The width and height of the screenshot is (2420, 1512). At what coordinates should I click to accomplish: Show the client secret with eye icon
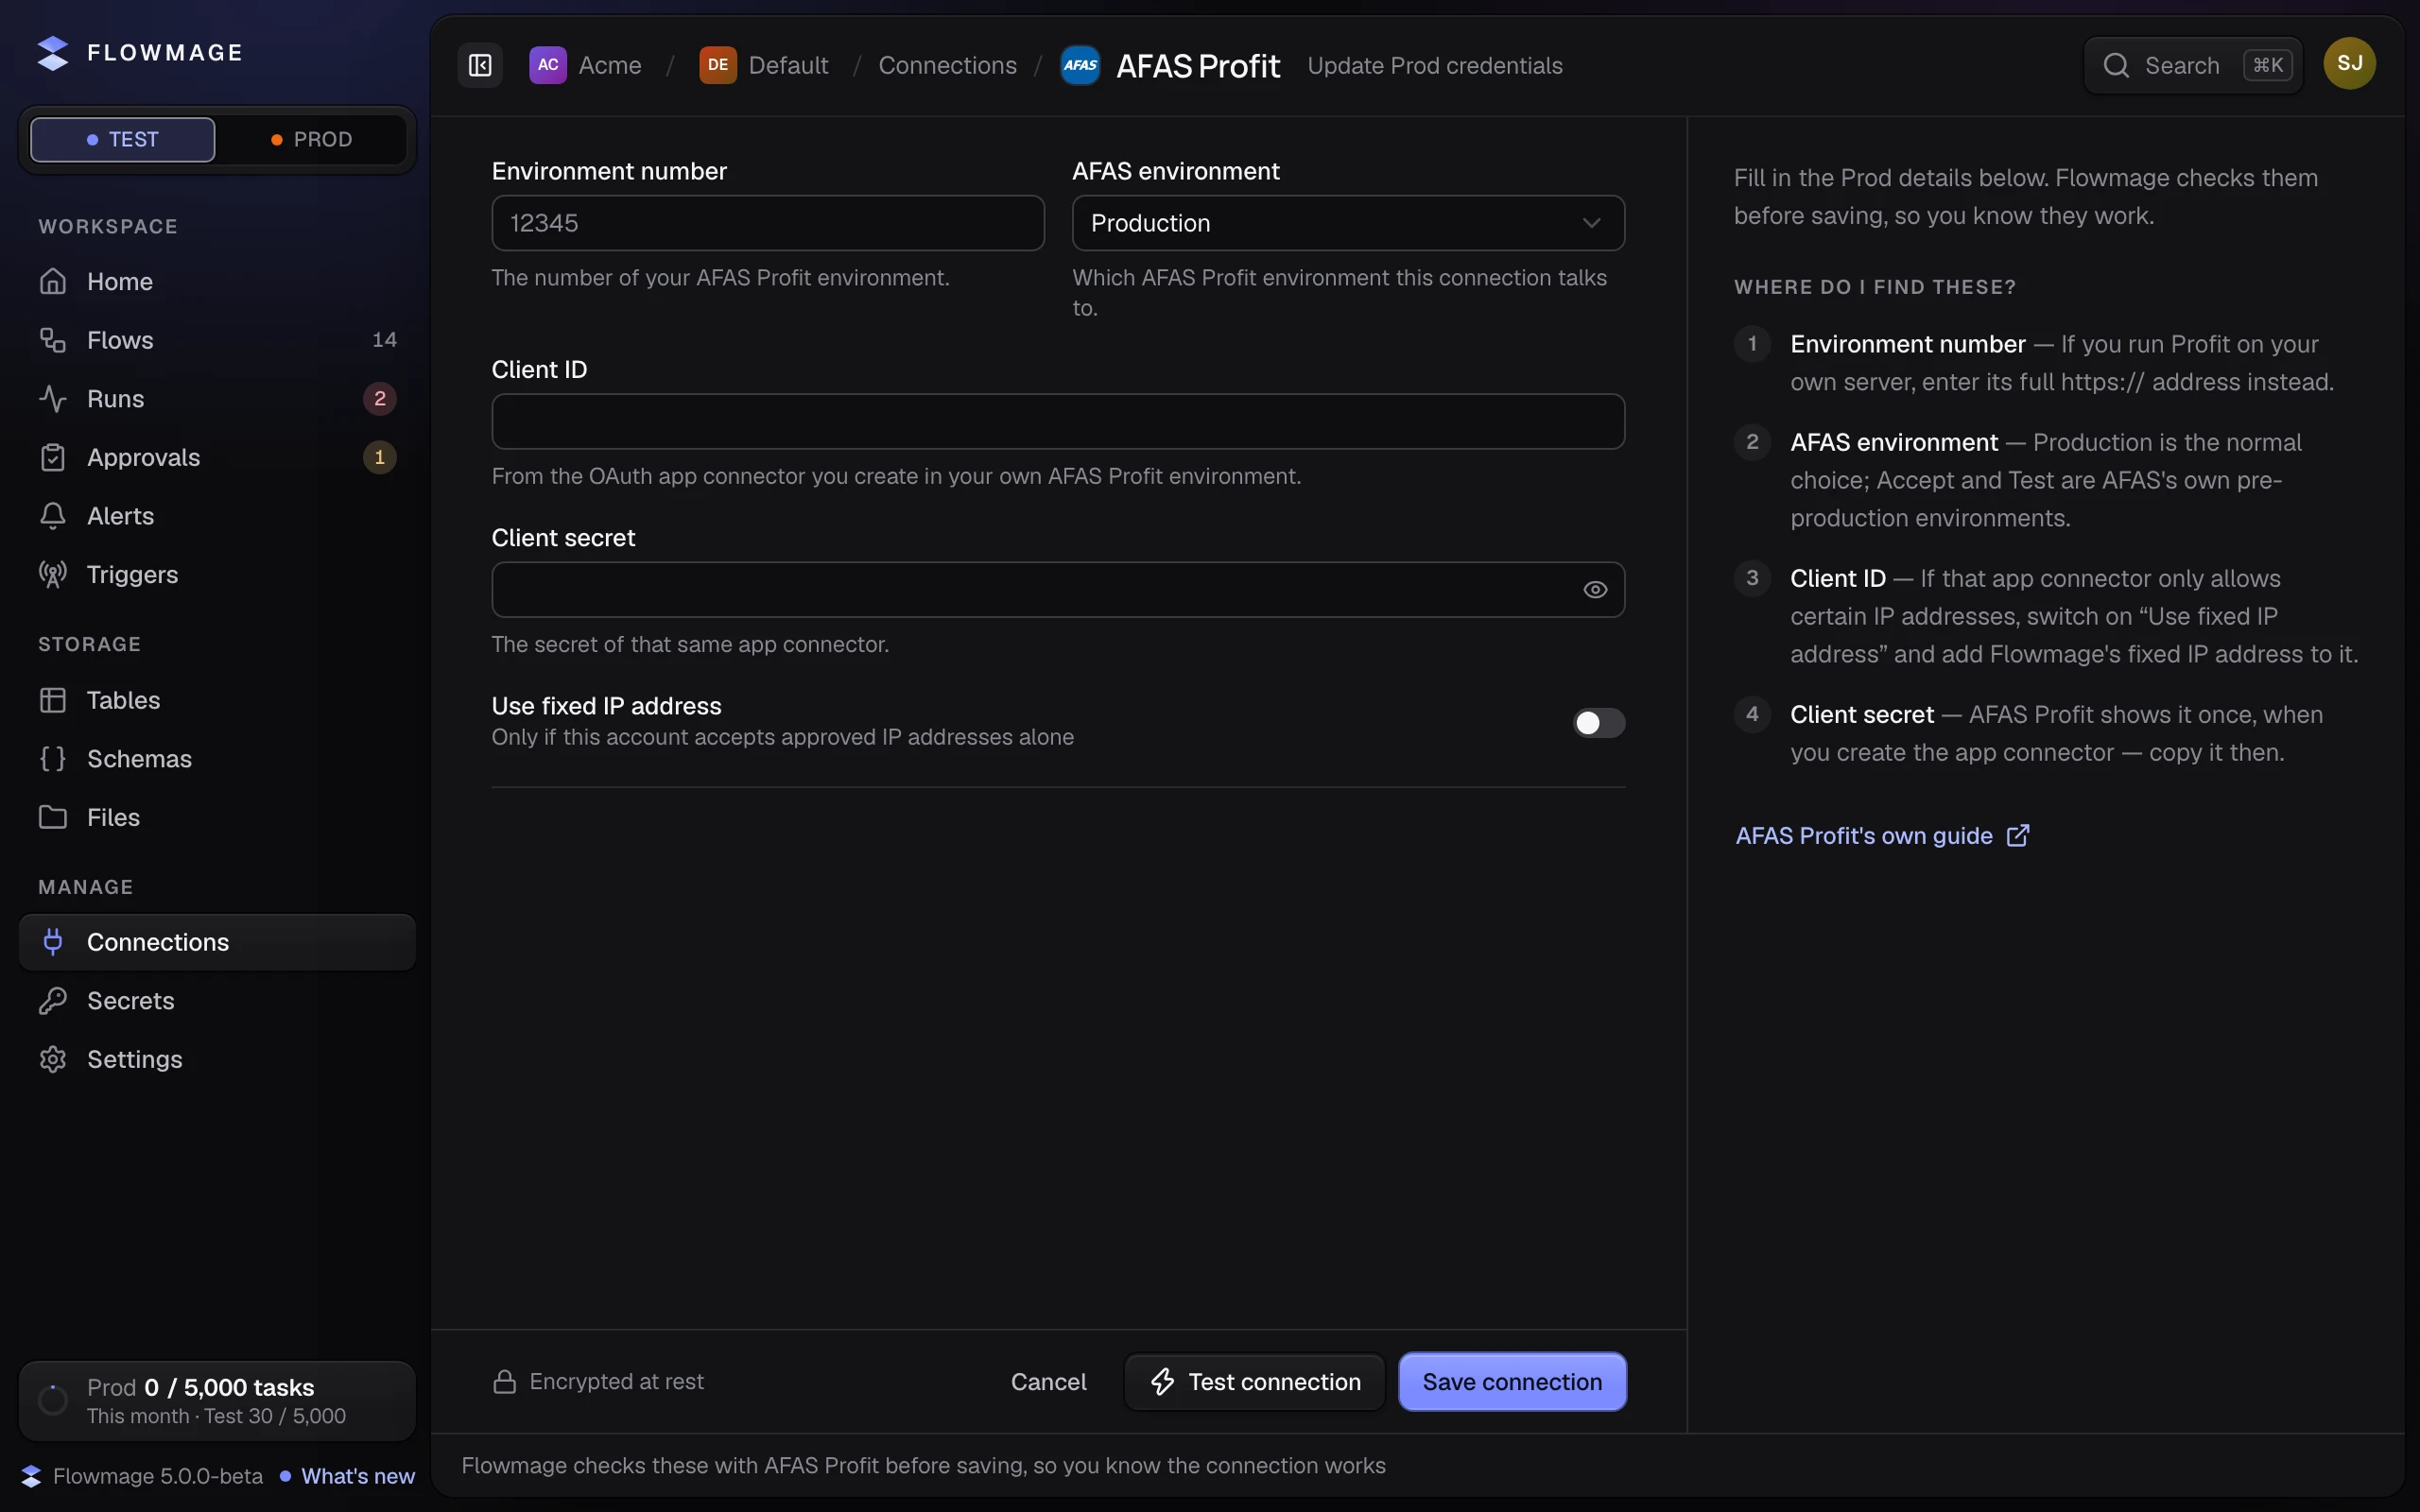(1595, 590)
